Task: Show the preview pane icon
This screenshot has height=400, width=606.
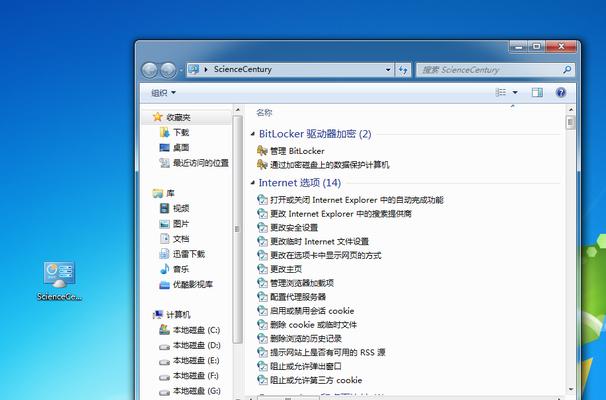Action: 537,92
